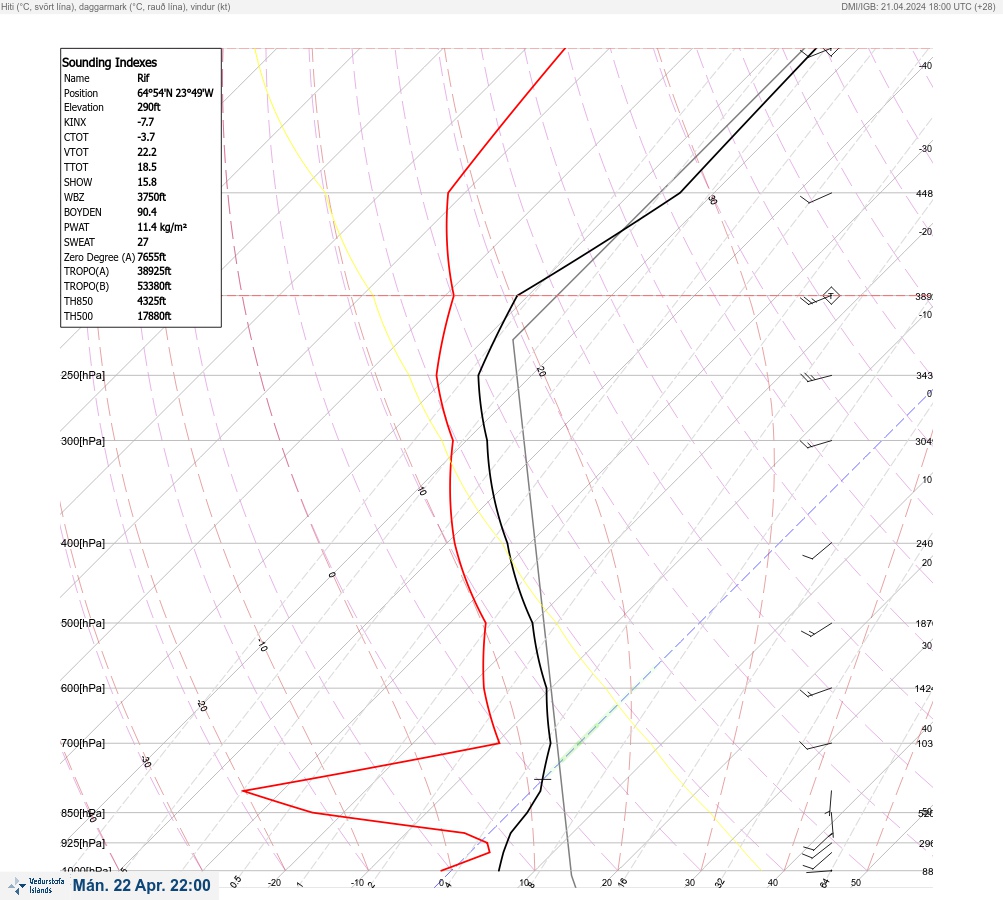The height and width of the screenshot is (900, 1003).
Task: Click the wind barb at 600 hPa
Action: click(816, 692)
